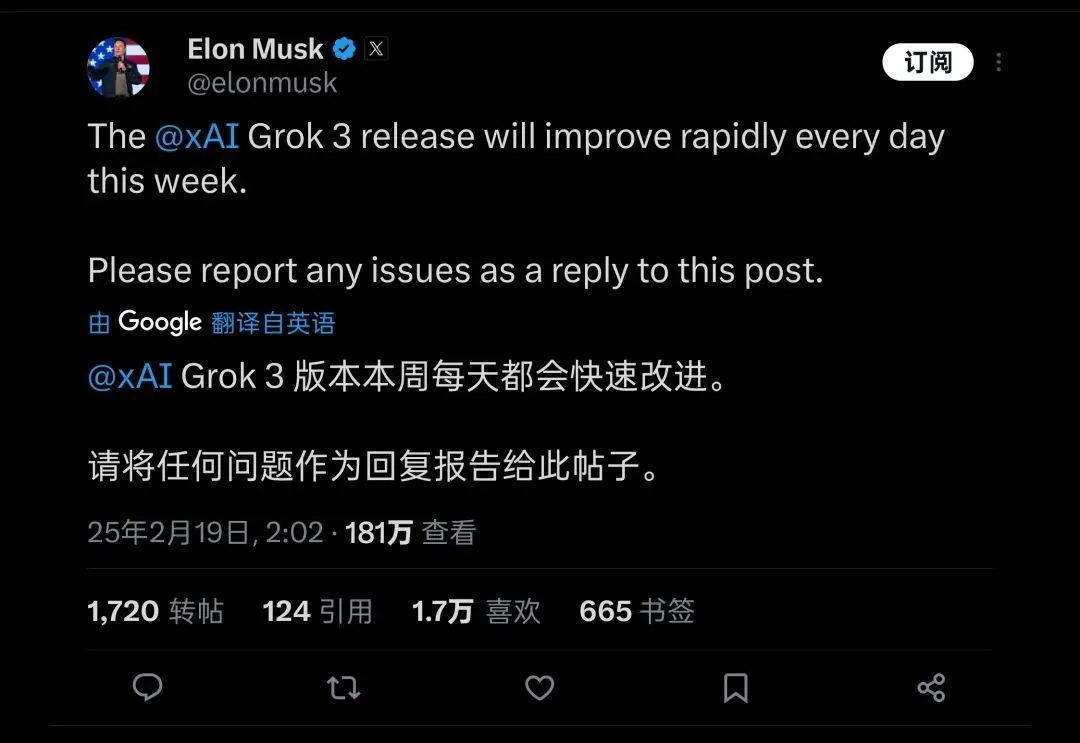The image size is (1080, 743).
Task: Like the post using the heart icon
Action: point(540,688)
